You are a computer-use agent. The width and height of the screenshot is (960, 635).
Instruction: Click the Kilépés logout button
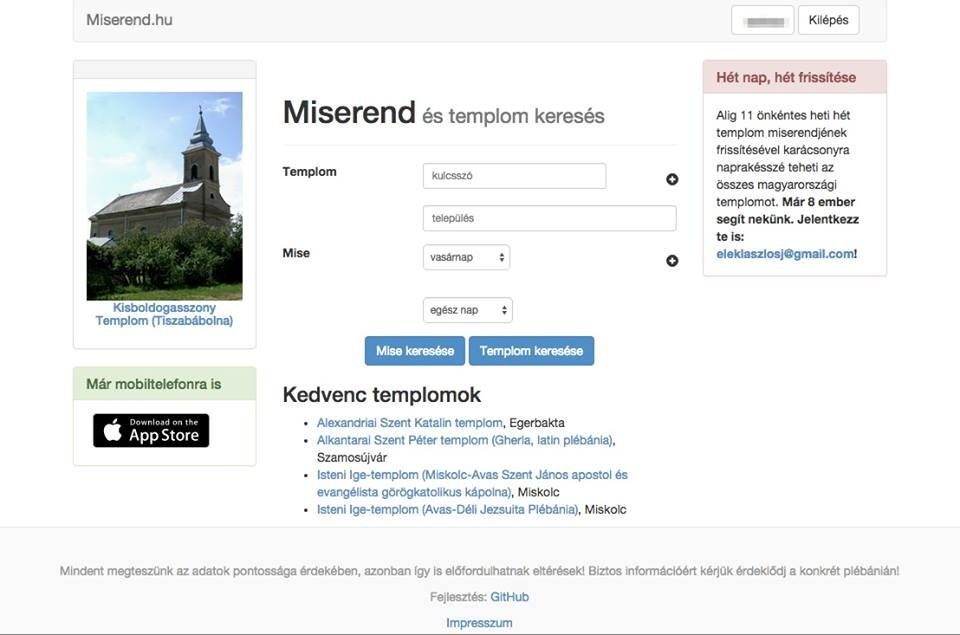click(x=827, y=20)
